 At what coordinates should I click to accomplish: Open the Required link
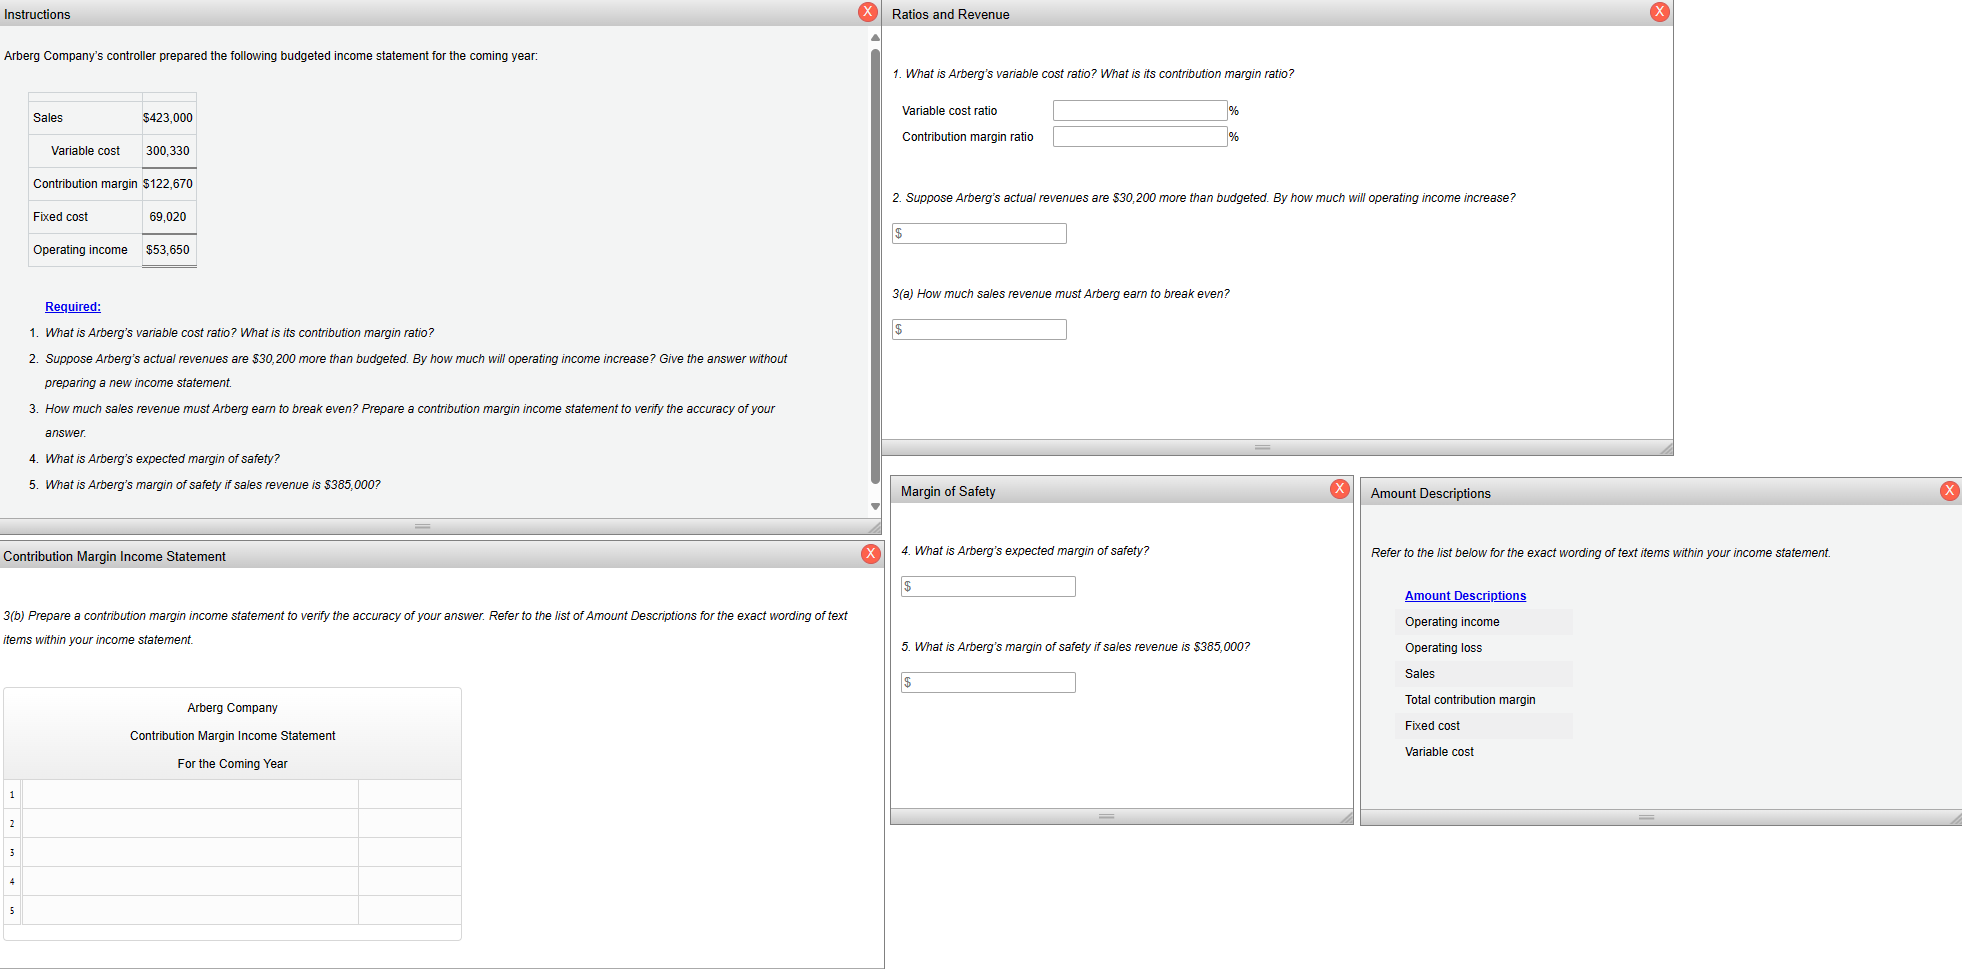coord(73,307)
